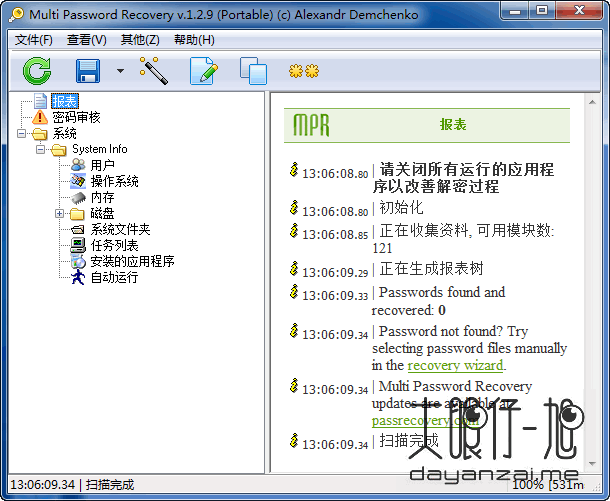The height and width of the screenshot is (501, 610).
Task: Select the 磁盘 tree item
Action: tap(103, 213)
